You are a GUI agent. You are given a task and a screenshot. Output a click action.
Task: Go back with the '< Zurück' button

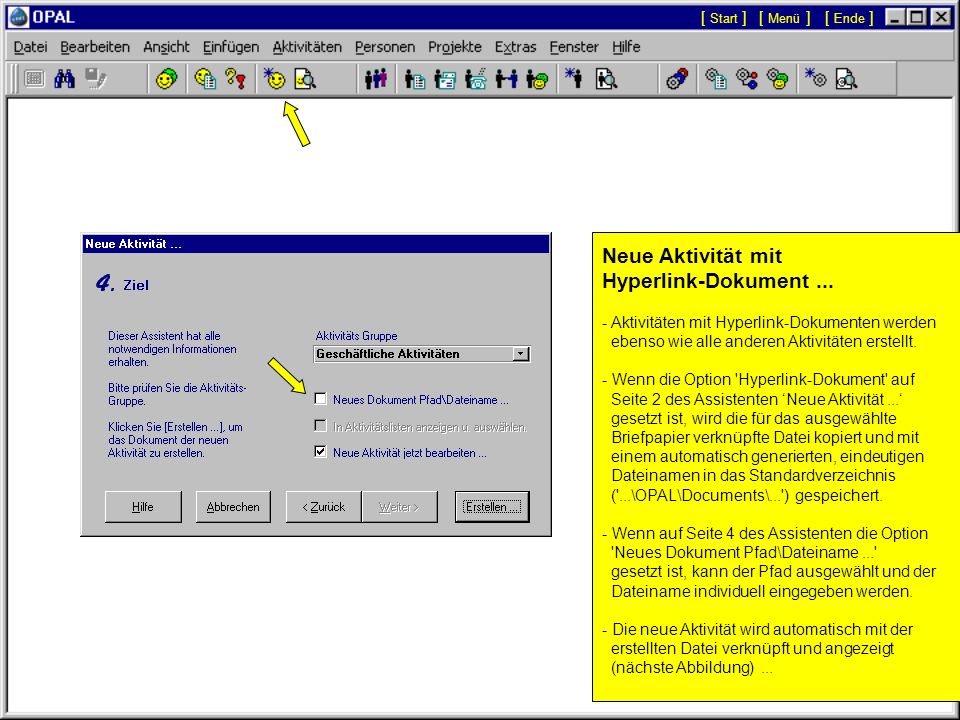[323, 507]
